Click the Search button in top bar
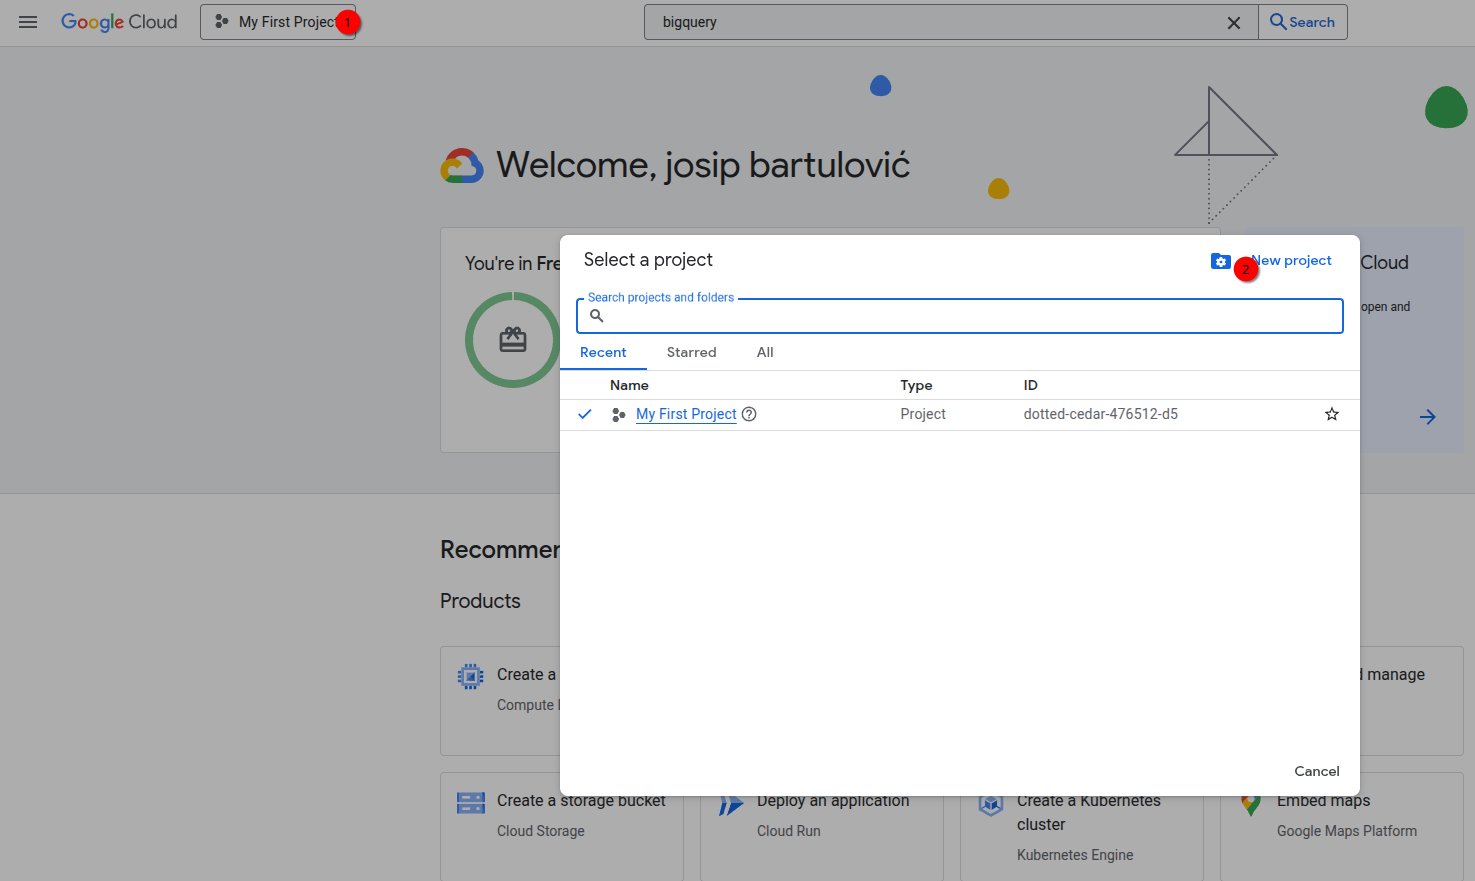 1303,22
